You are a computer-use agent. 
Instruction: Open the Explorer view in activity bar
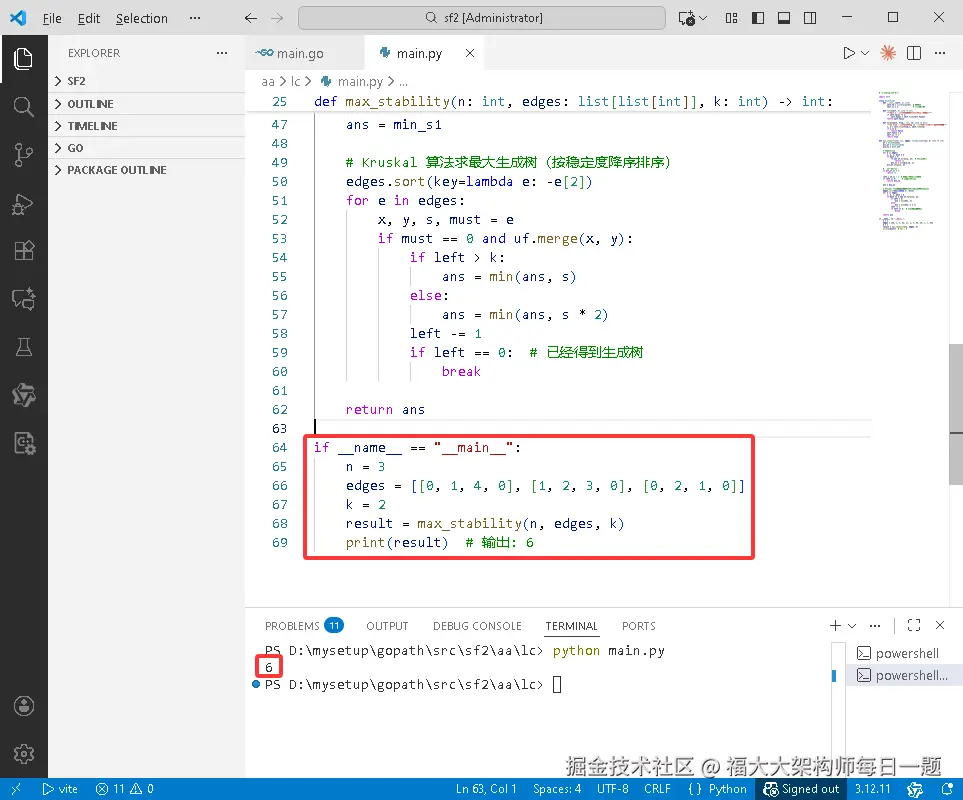coord(23,58)
